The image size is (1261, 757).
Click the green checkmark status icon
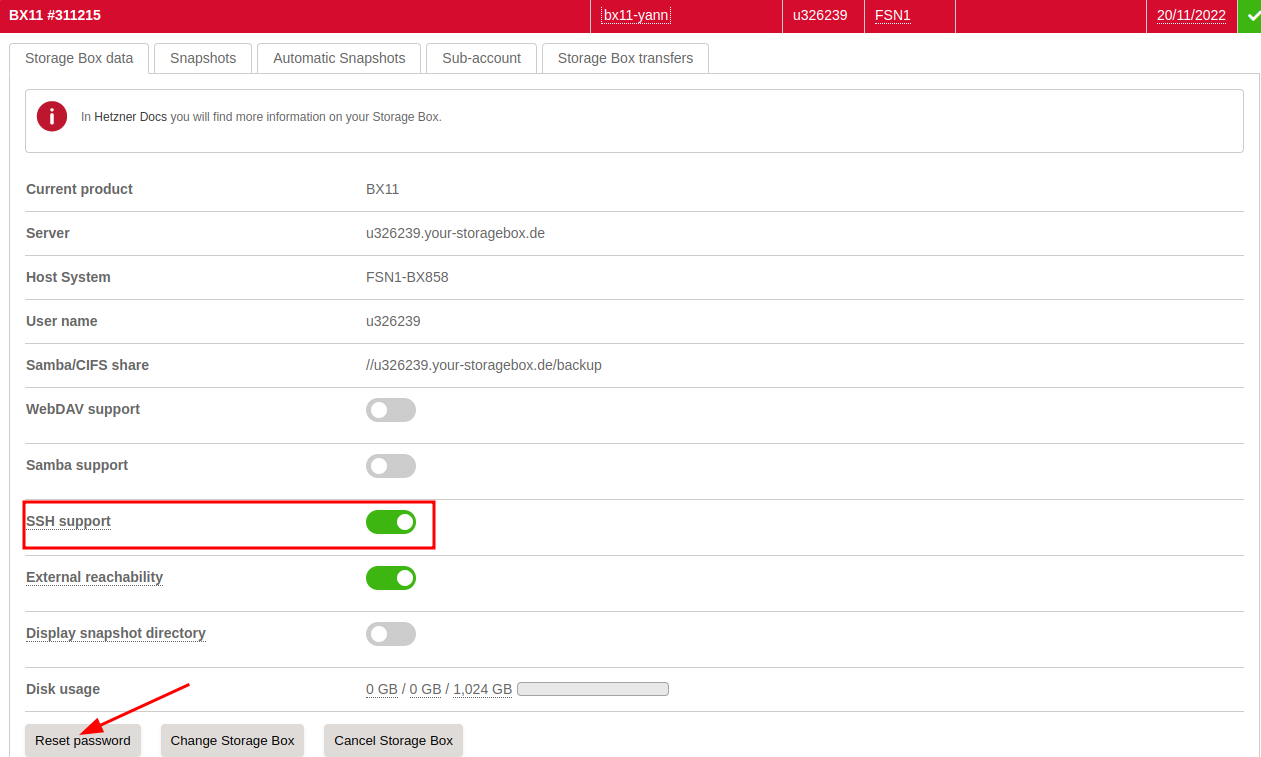[1249, 16]
